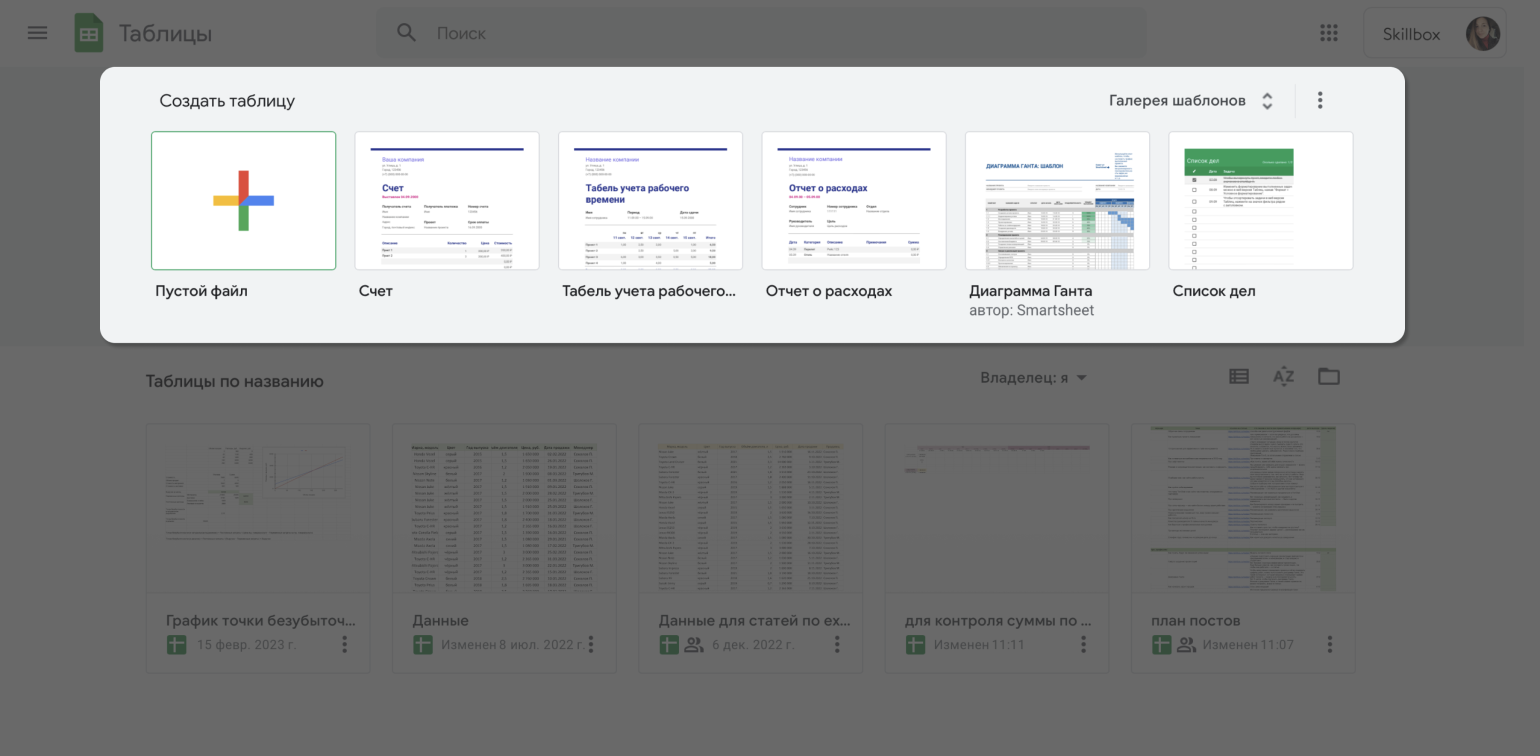Click into the 'Поиск' search field
This screenshot has width=1540, height=756.
click(760, 33)
